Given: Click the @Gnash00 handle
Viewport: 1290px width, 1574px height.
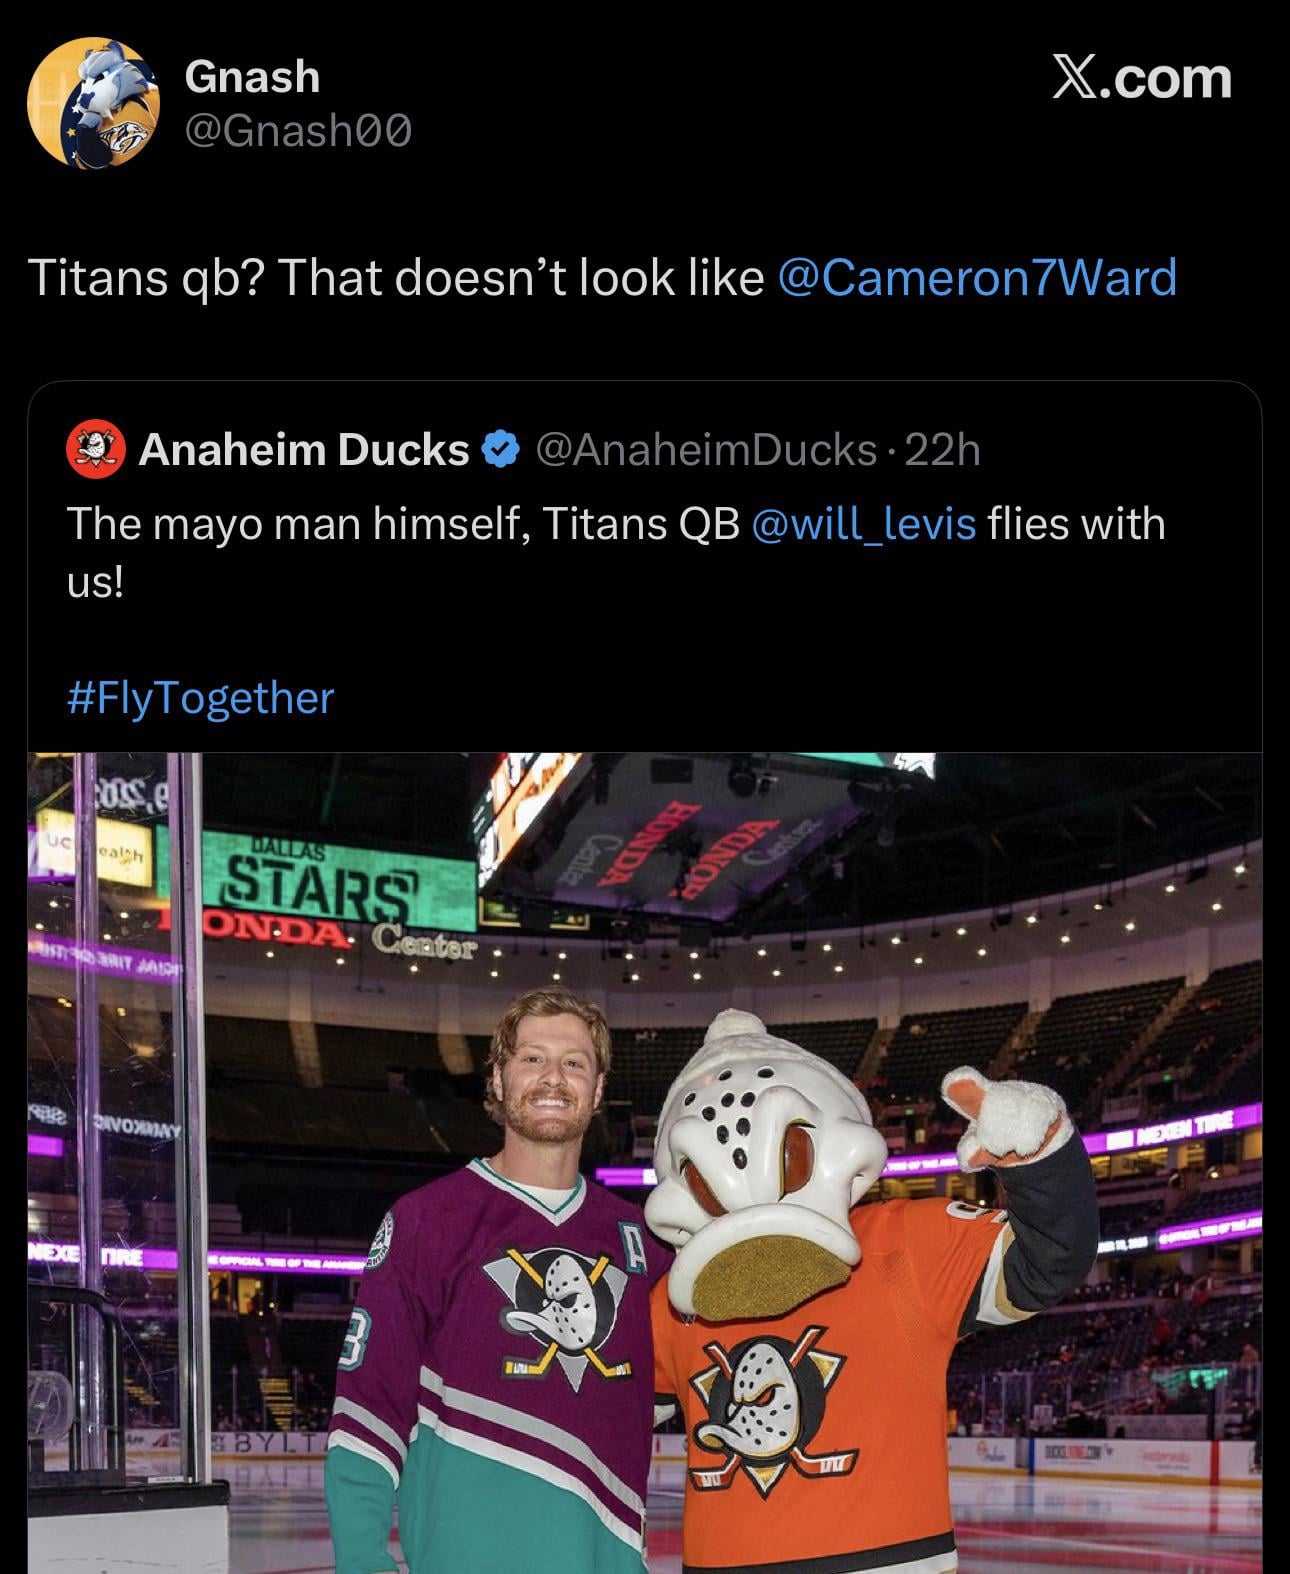Looking at the screenshot, I should coord(298,131).
